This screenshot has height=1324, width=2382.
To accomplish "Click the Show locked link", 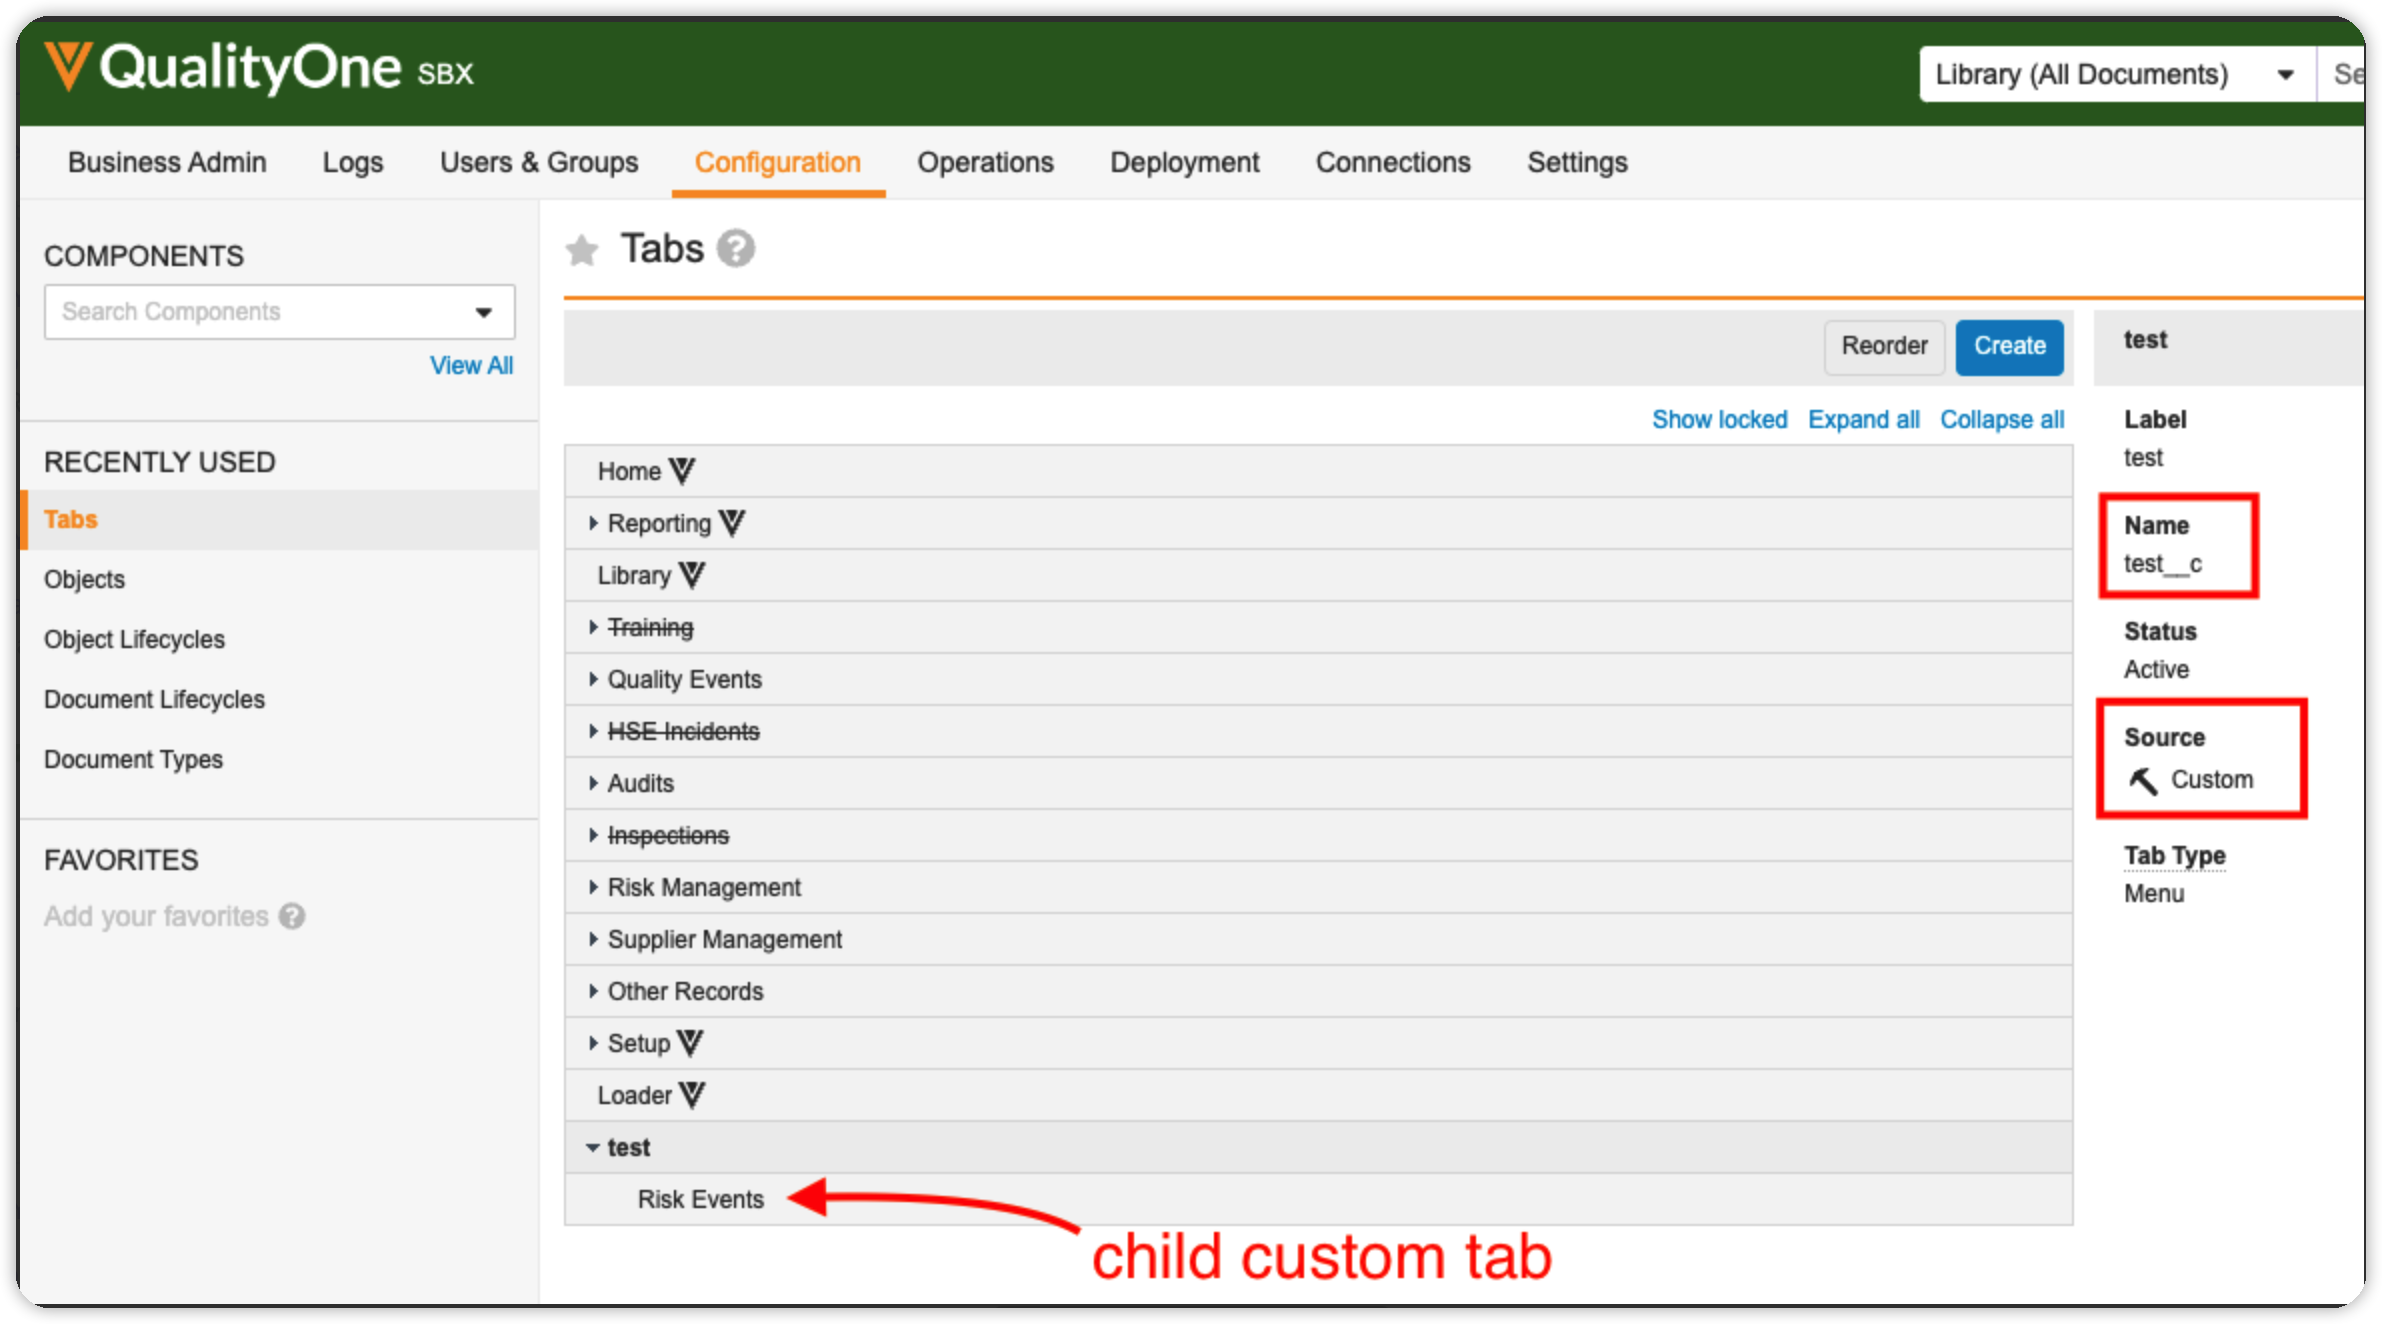I will pyautogui.click(x=1719, y=419).
